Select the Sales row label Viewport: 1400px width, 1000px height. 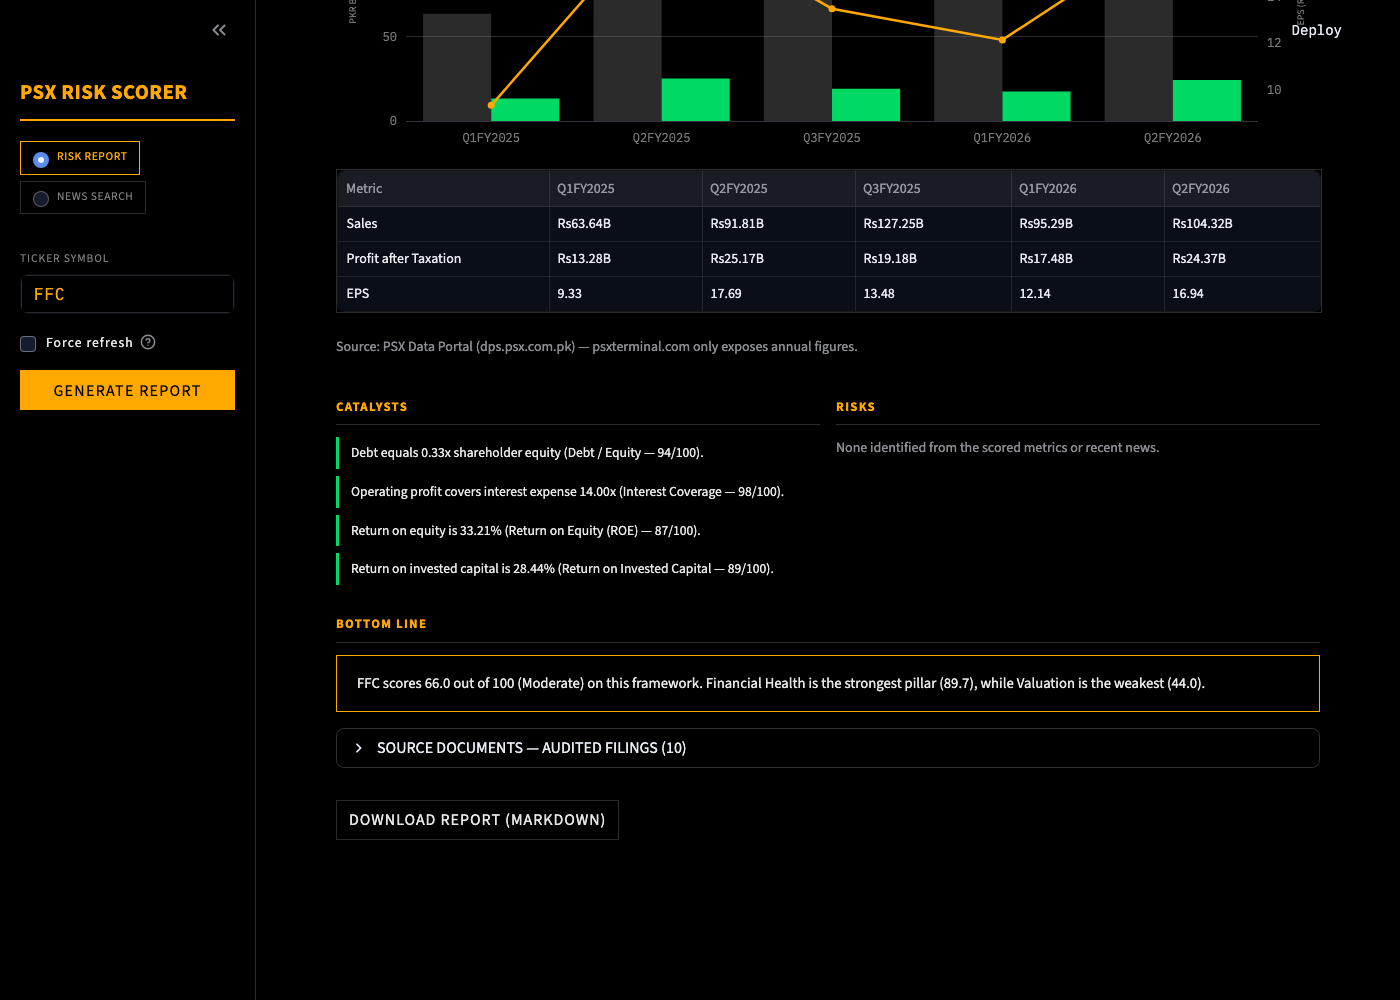point(443,224)
